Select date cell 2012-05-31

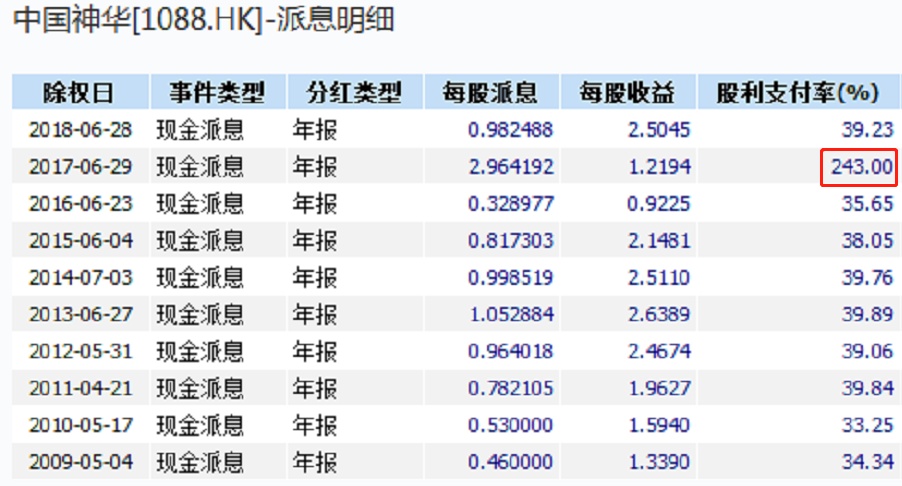(81, 351)
